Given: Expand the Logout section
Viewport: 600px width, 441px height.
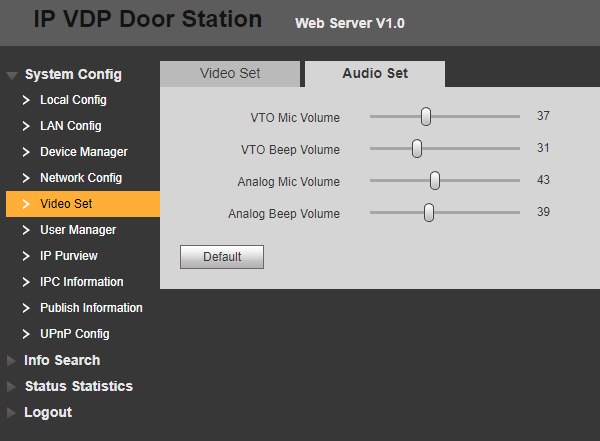Looking at the screenshot, I should point(47,412).
